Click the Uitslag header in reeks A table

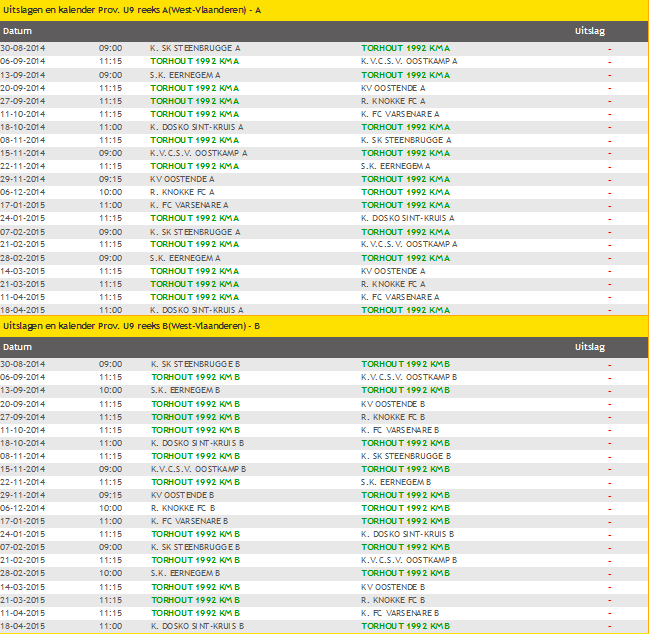[x=590, y=31]
